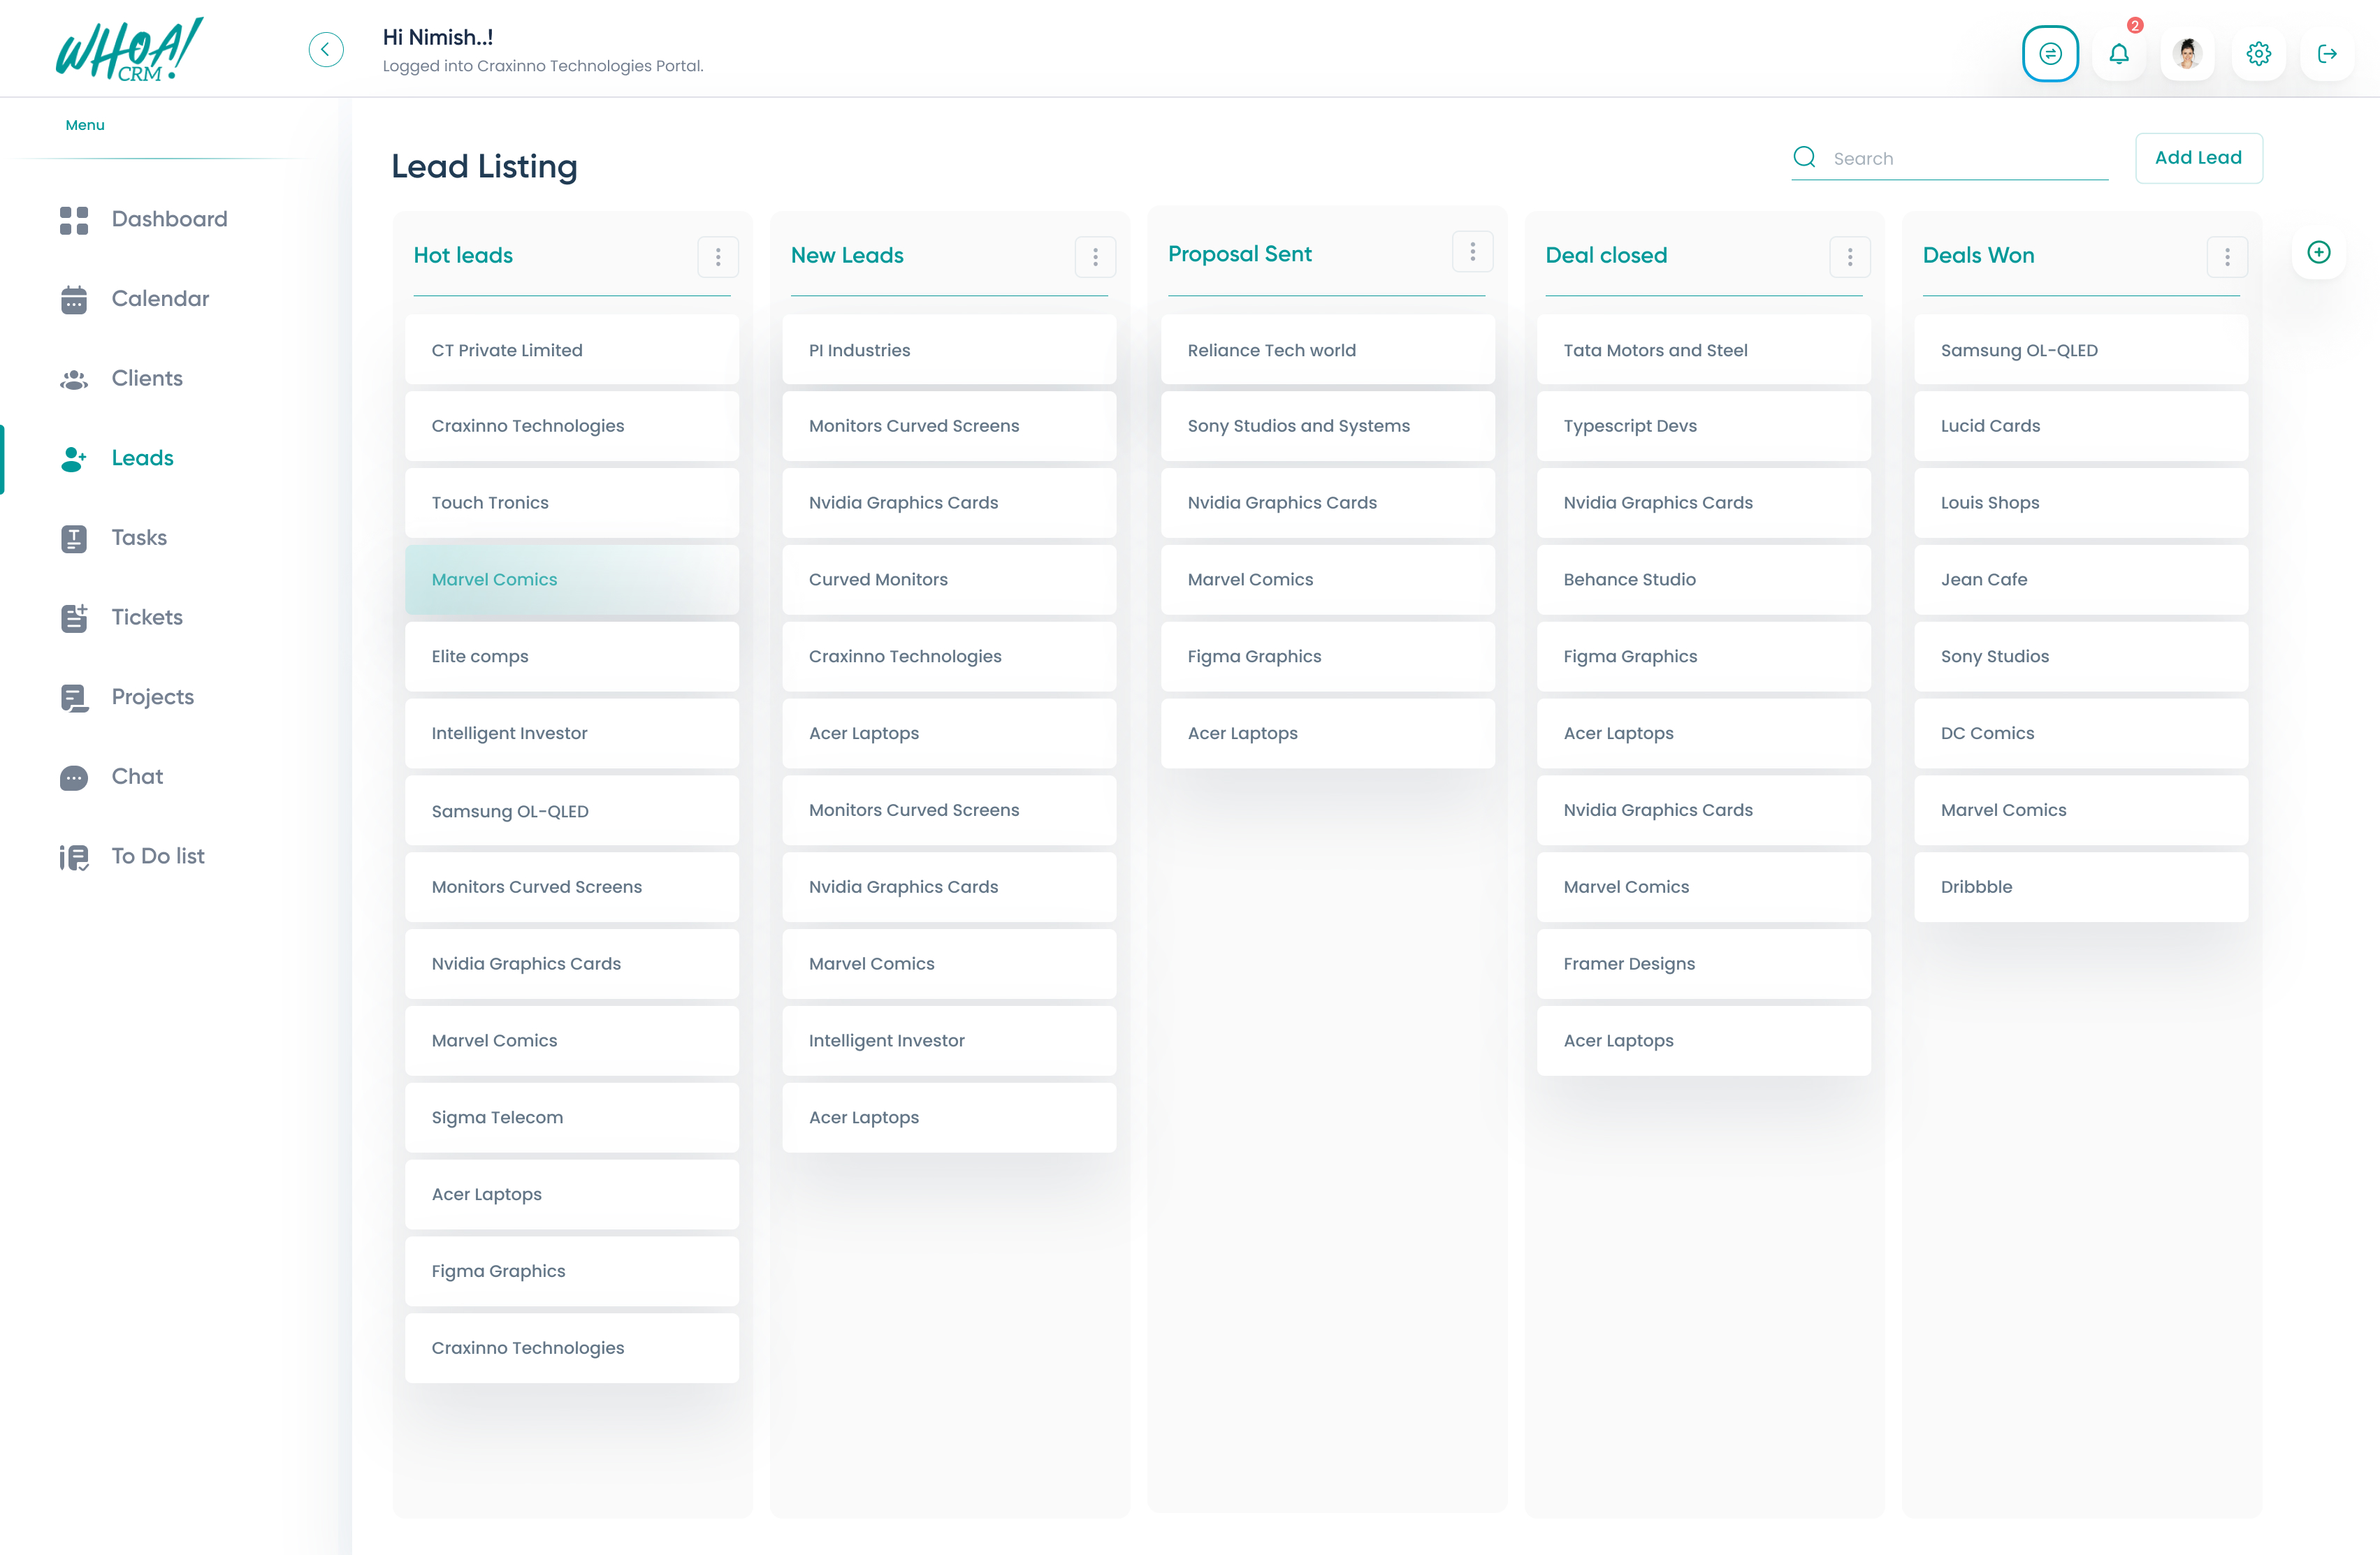Open Louis Shops lead card
Image resolution: width=2380 pixels, height=1555 pixels.
pos(2081,503)
